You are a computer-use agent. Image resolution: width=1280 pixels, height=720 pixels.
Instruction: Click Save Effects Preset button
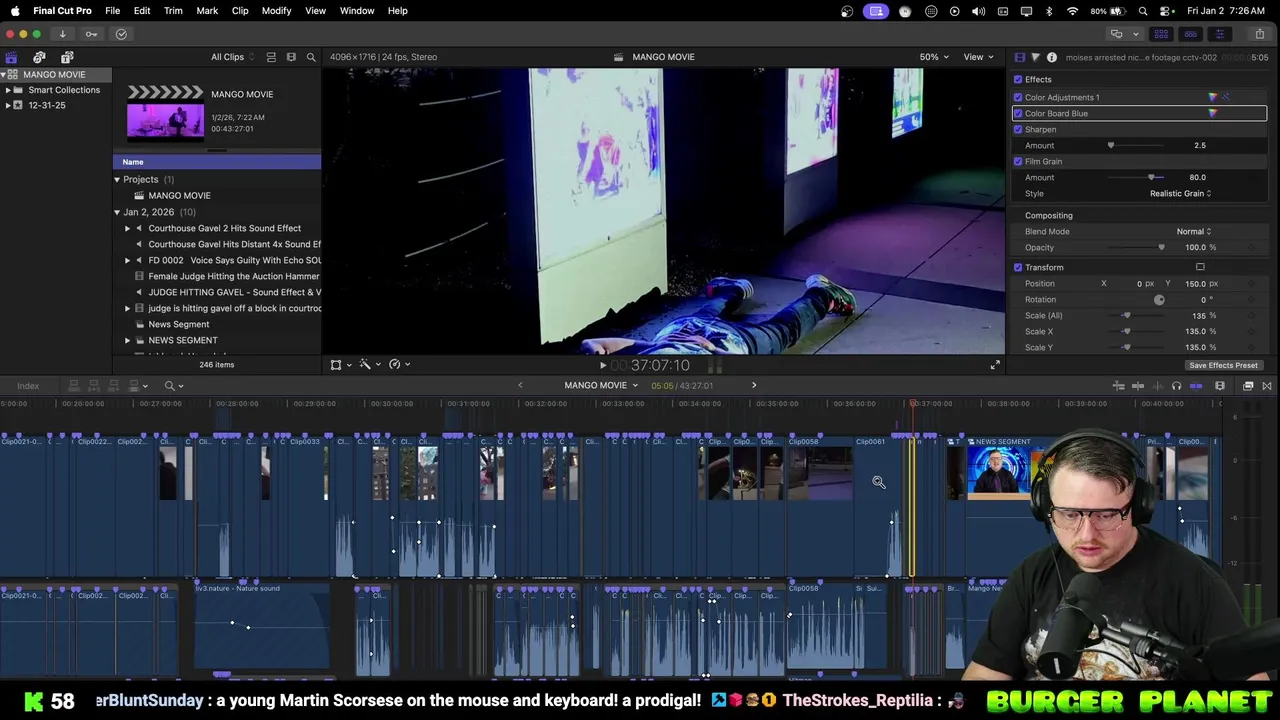point(1223,365)
